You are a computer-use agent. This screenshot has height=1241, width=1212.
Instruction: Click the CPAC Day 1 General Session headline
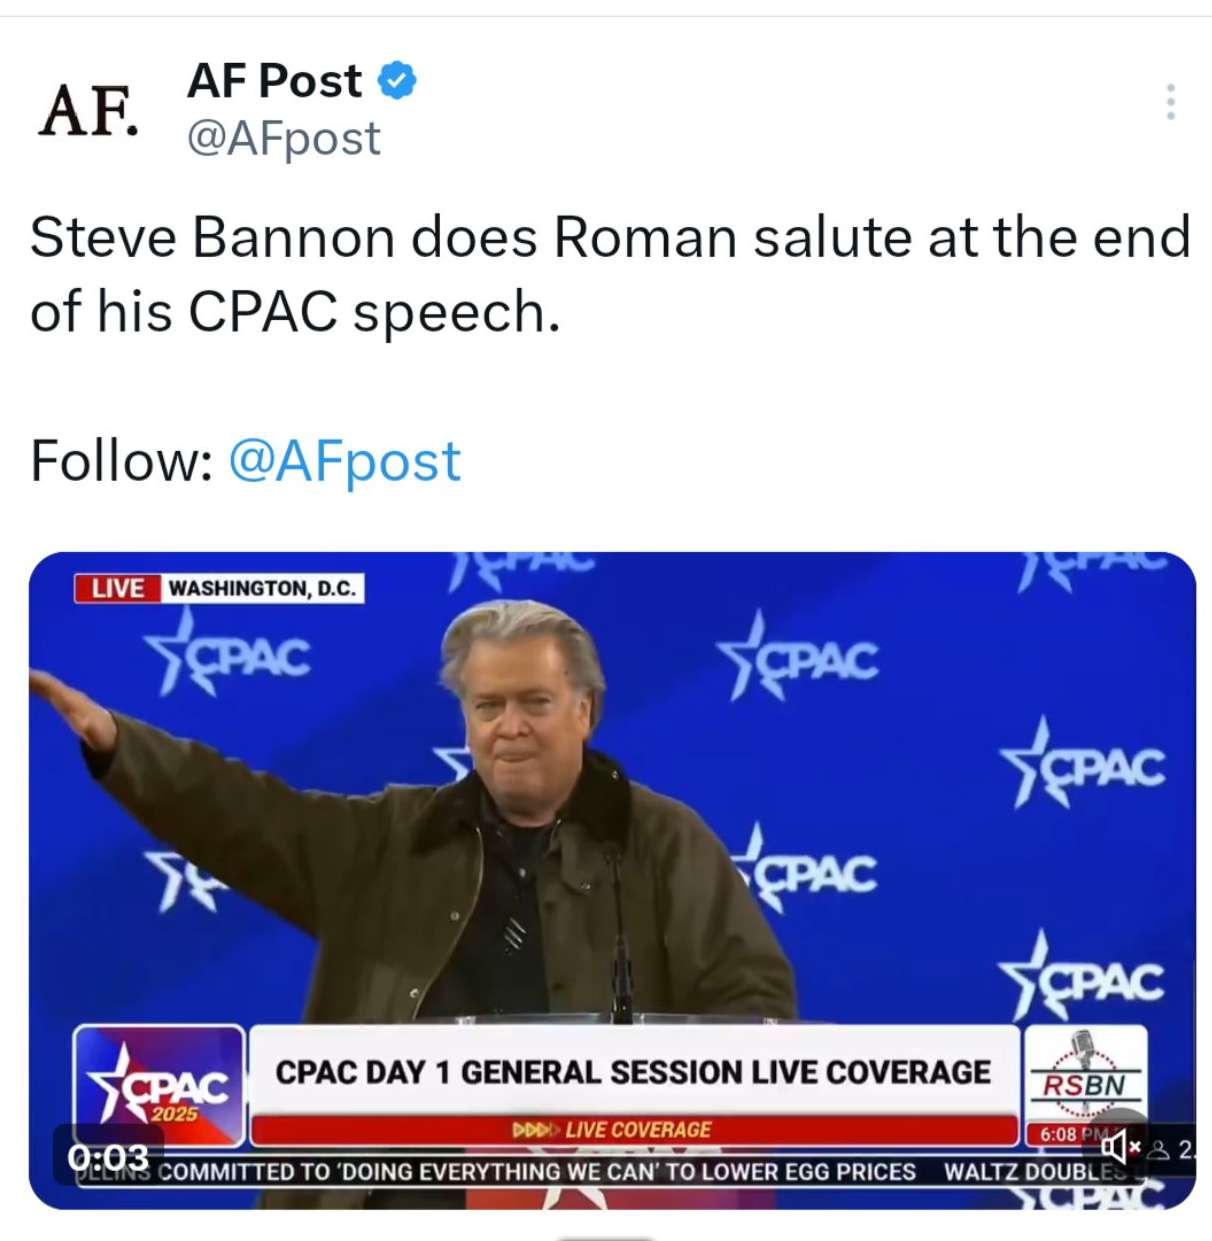click(633, 1072)
